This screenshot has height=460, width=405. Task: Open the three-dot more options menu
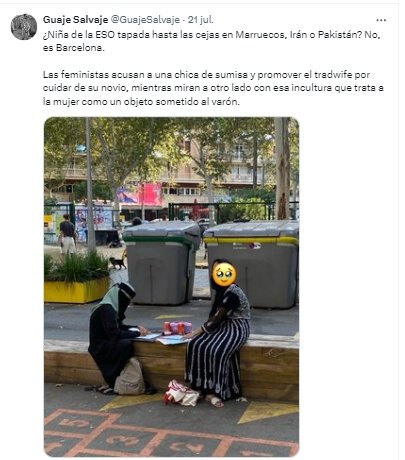click(381, 20)
